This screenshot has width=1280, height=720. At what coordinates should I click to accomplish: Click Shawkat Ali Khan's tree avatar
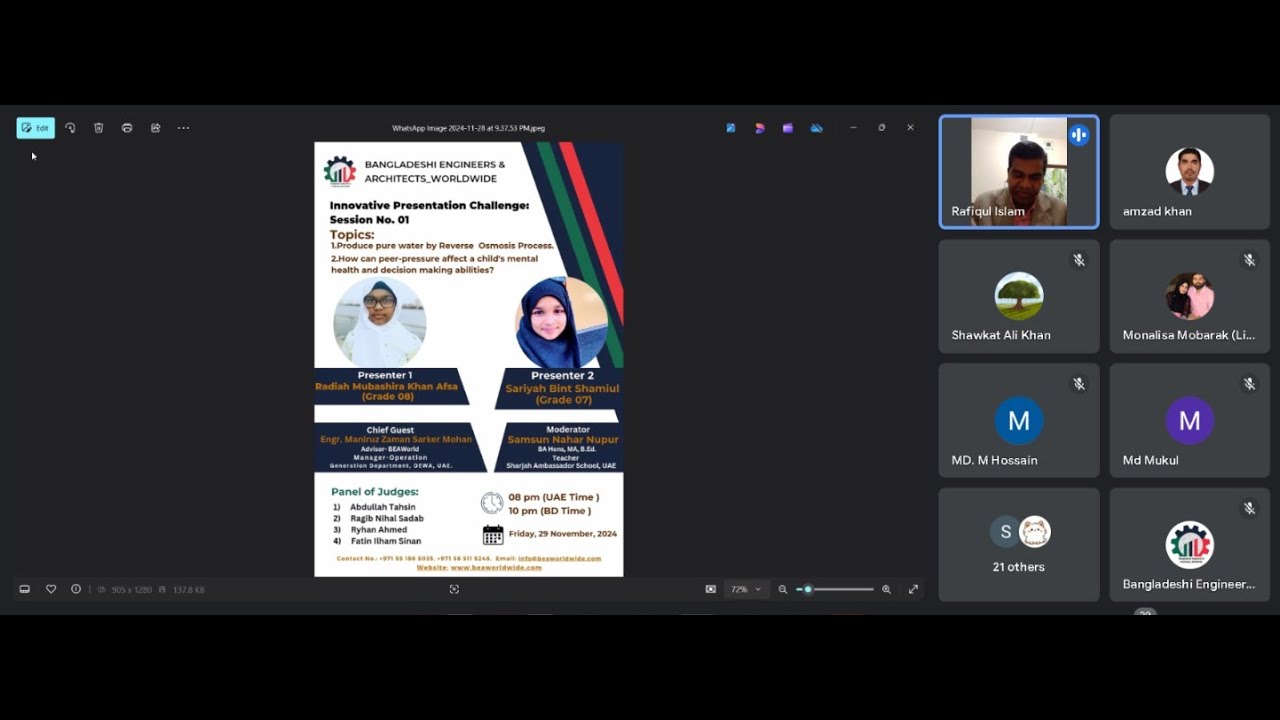point(1019,296)
